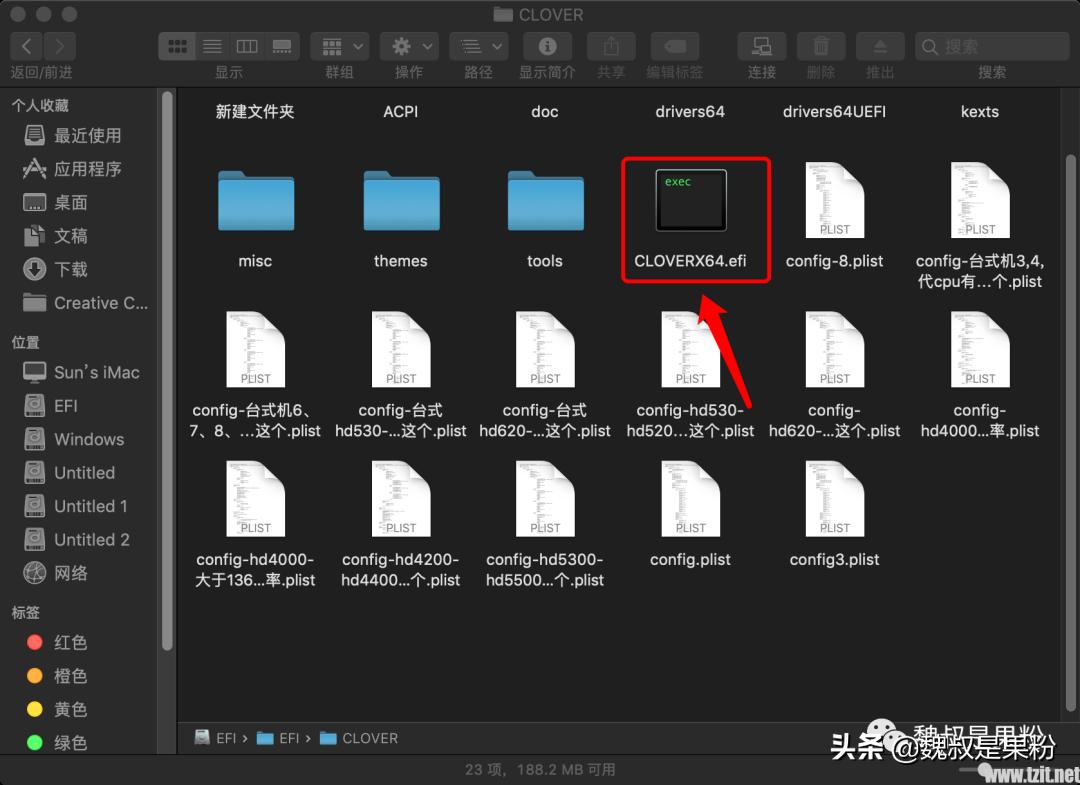
Task: Select config-hd4200-hd4400 plist file icon
Action: tap(401, 499)
